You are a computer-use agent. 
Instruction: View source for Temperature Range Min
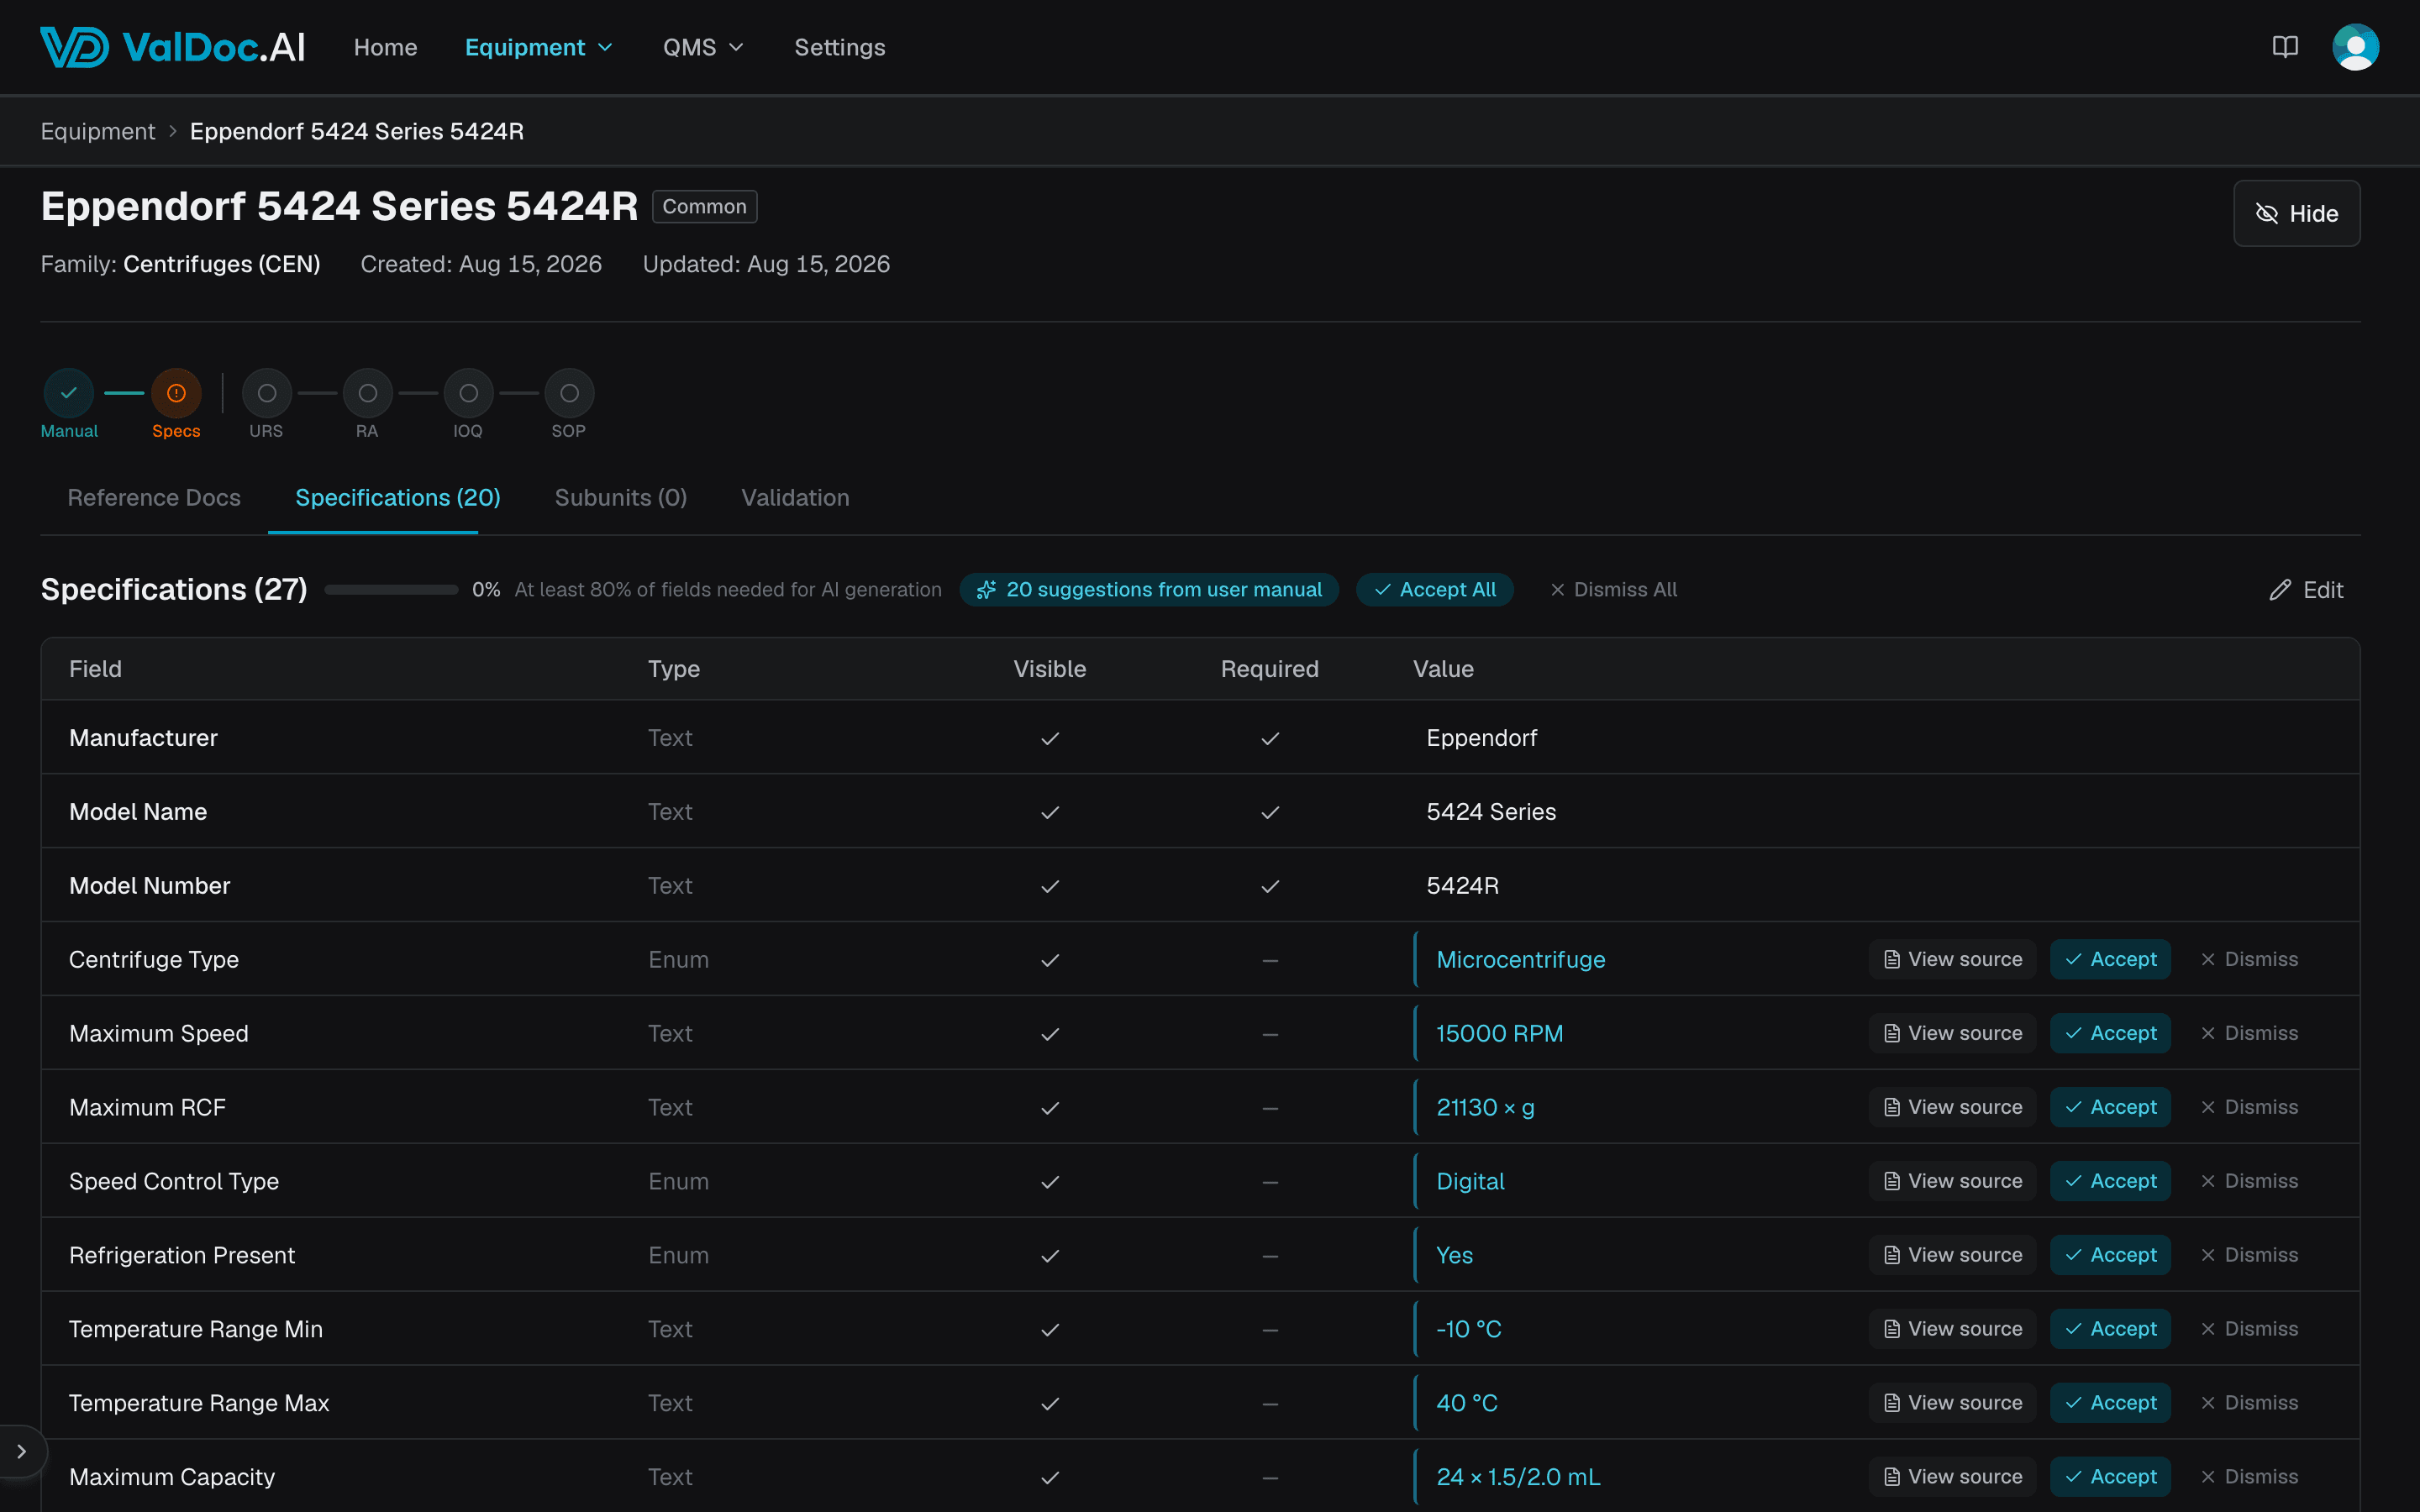(x=1952, y=1329)
